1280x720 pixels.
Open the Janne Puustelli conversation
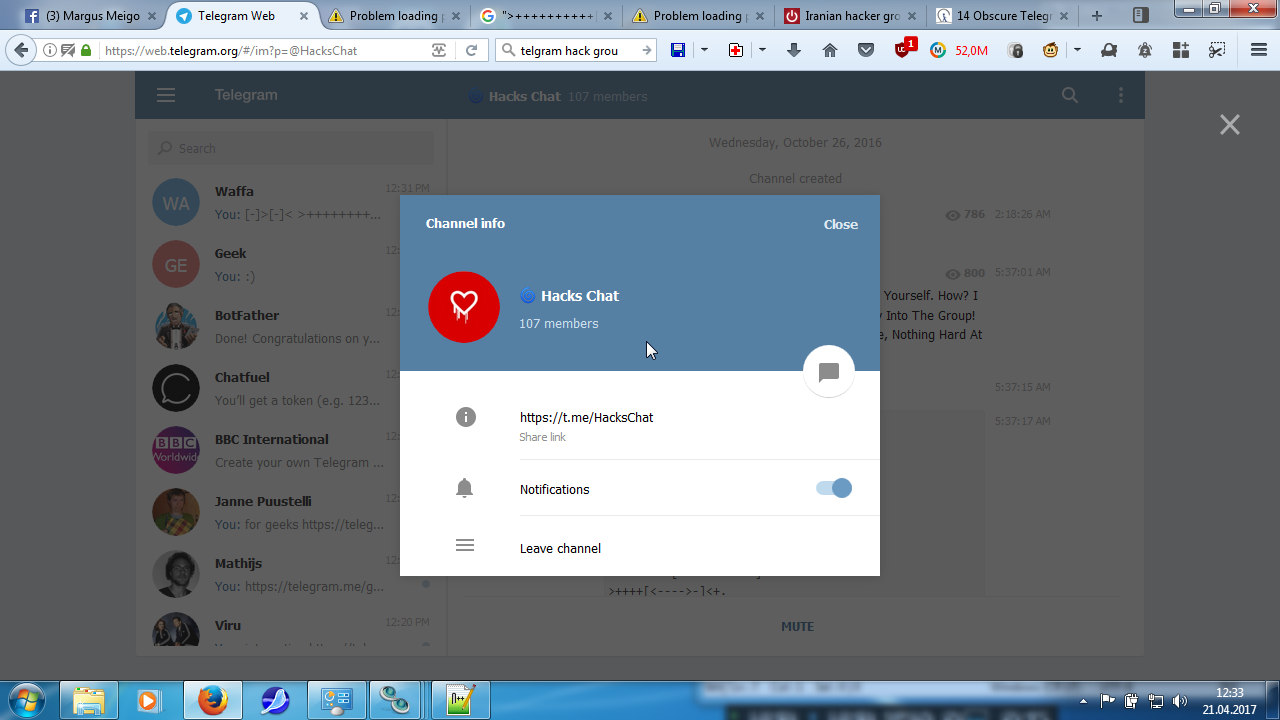point(291,513)
